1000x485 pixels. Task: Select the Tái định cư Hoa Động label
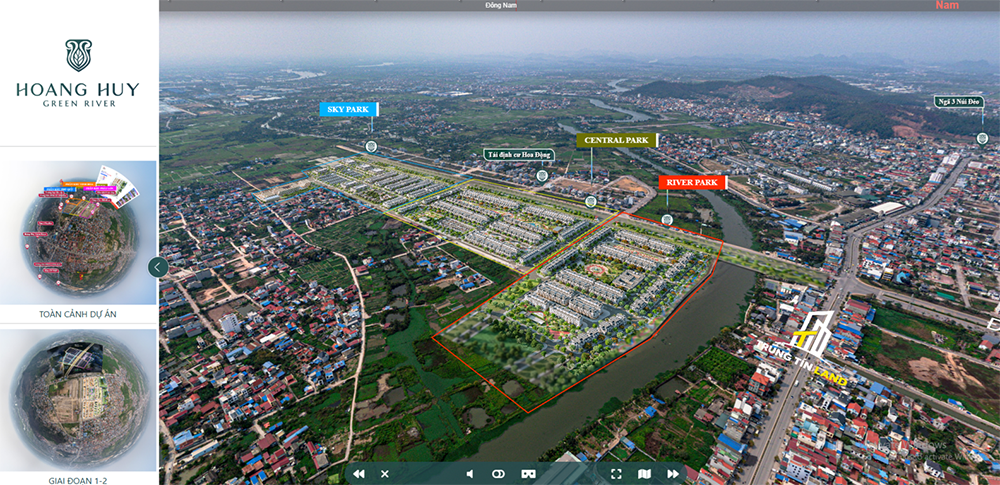(x=518, y=154)
